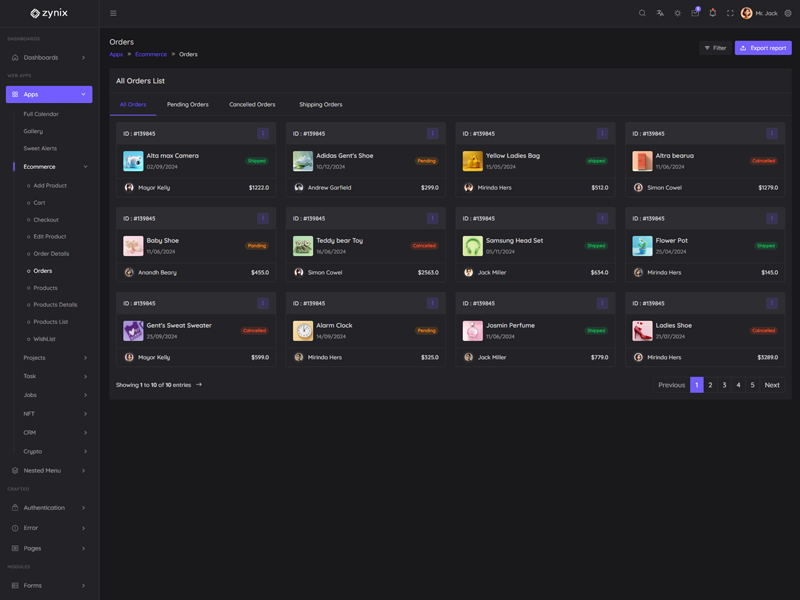Screen dimensions: 800x600
Task: Click the hamburger menu icon
Action: (x=113, y=13)
